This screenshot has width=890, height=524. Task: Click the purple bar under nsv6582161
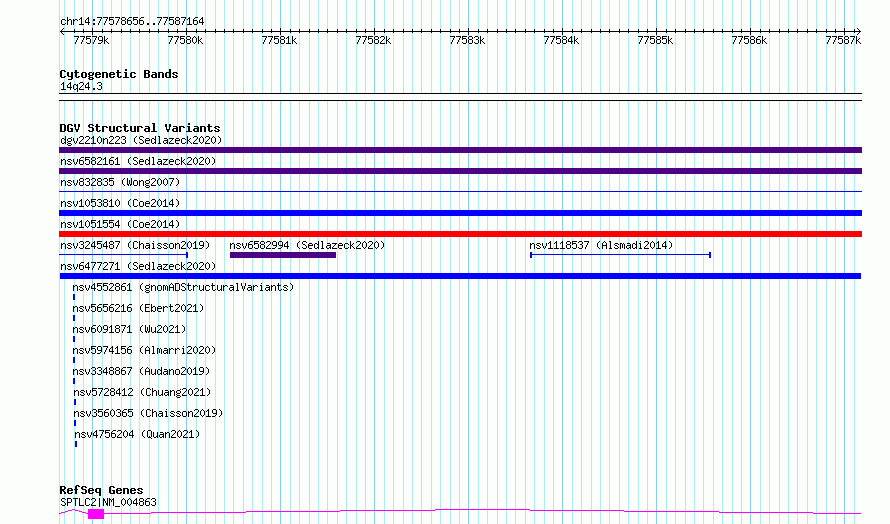460,171
